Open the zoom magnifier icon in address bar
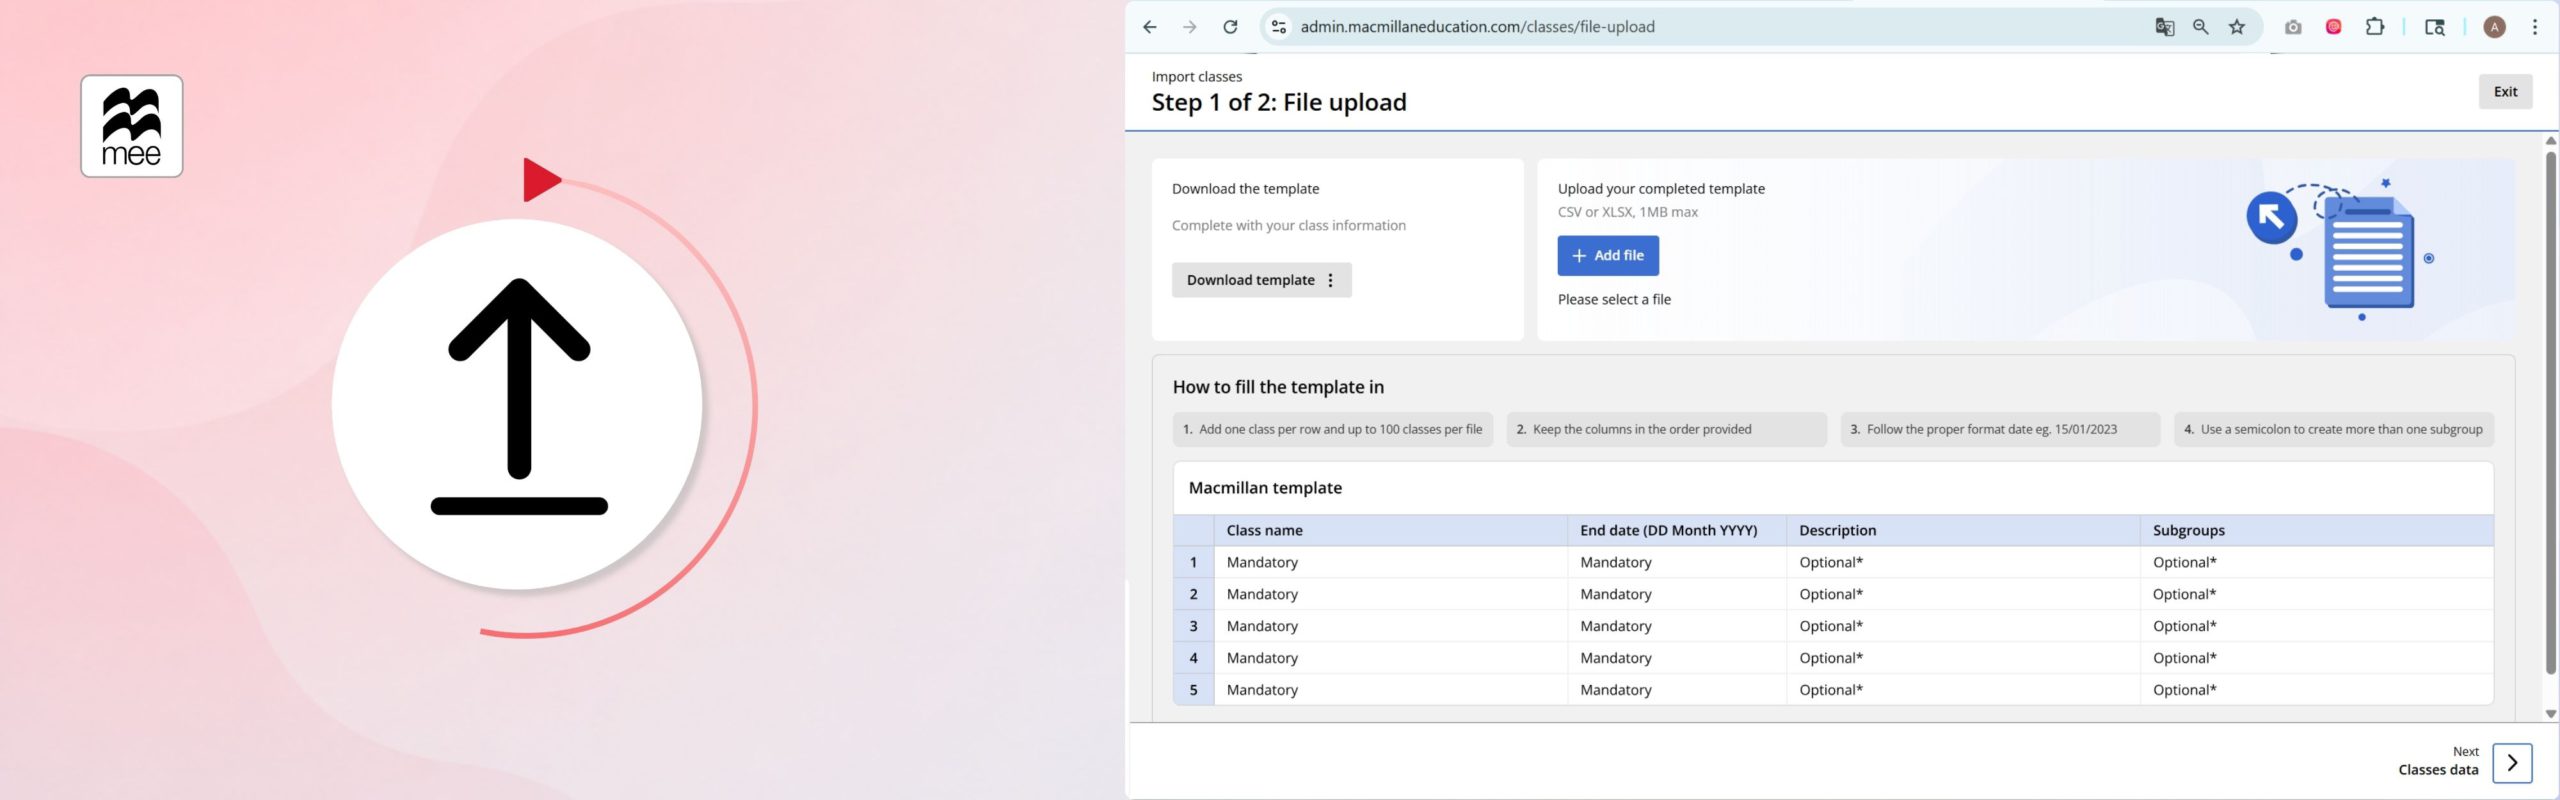Image resolution: width=2560 pixels, height=800 pixels. coord(2200,27)
